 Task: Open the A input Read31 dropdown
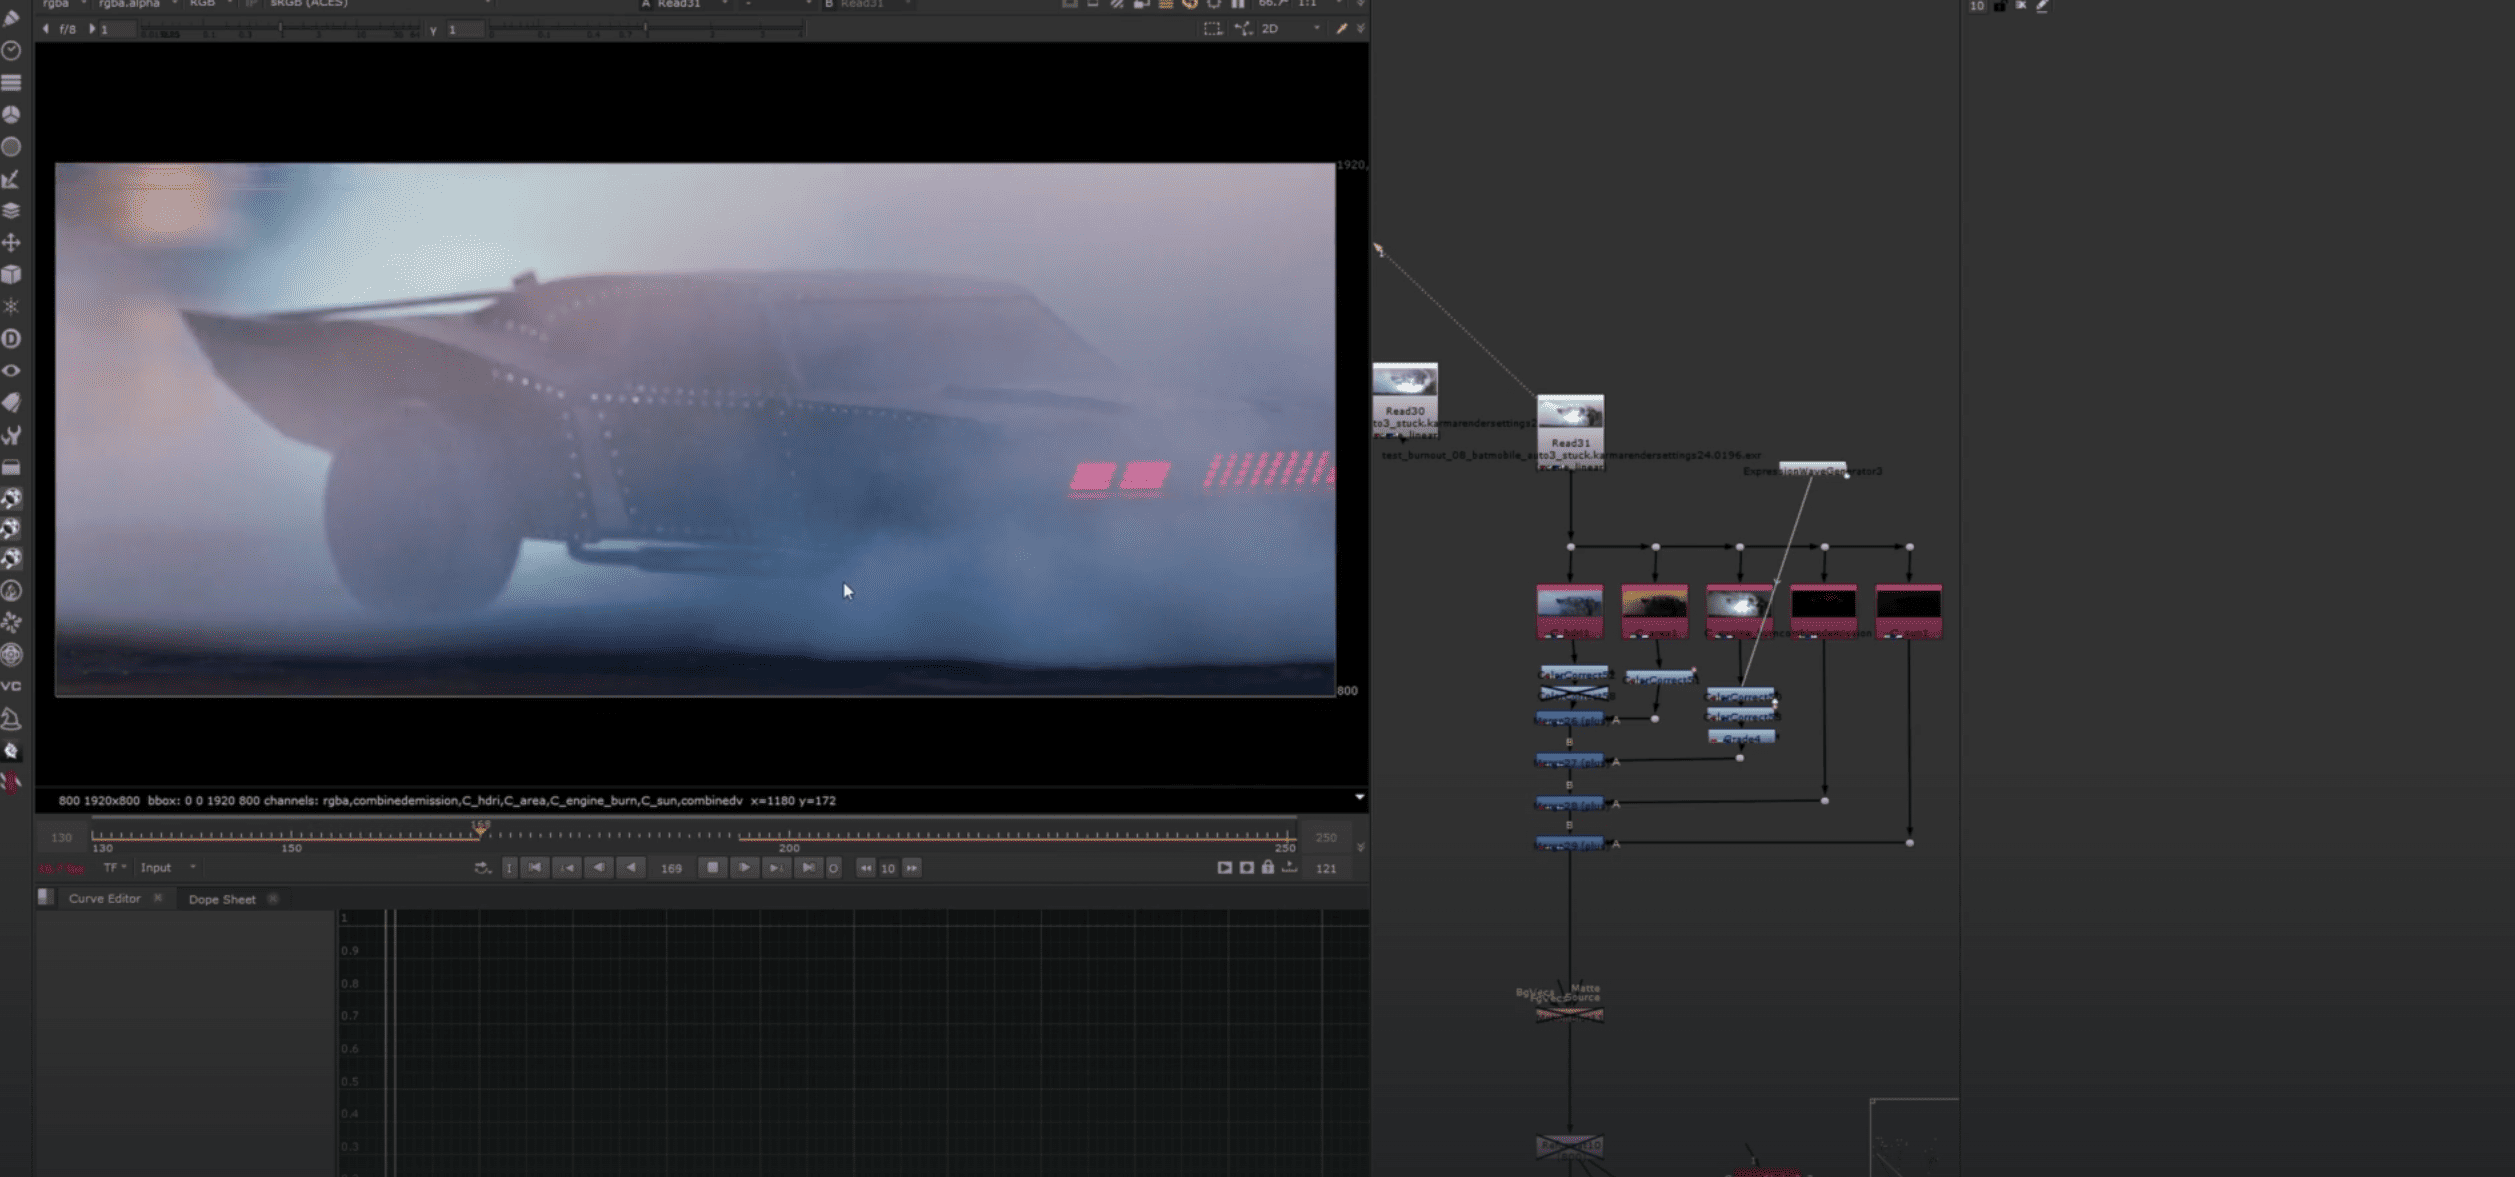[690, 4]
